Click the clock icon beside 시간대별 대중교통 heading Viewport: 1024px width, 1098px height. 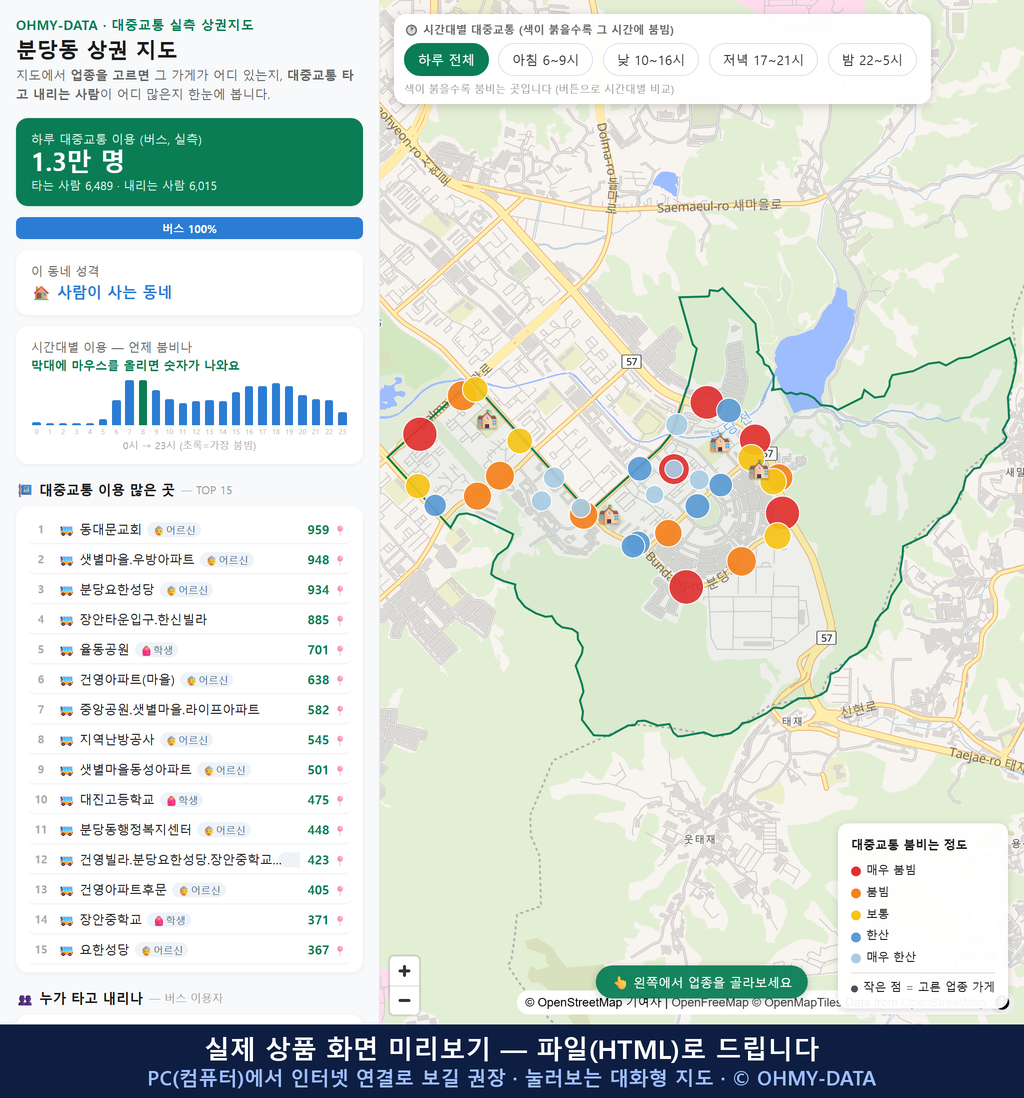[412, 30]
